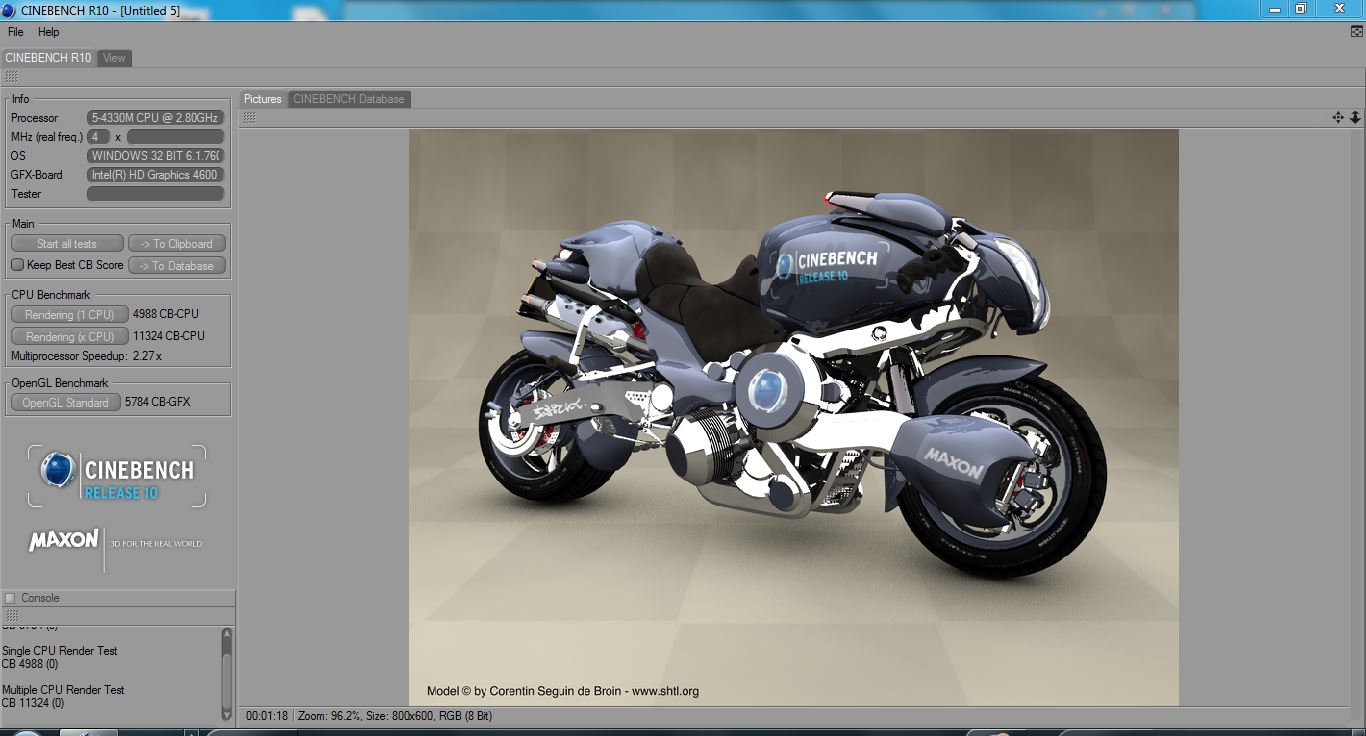Enable Keep Best CB Score checkbox
This screenshot has height=736, width=1366.
(17, 265)
